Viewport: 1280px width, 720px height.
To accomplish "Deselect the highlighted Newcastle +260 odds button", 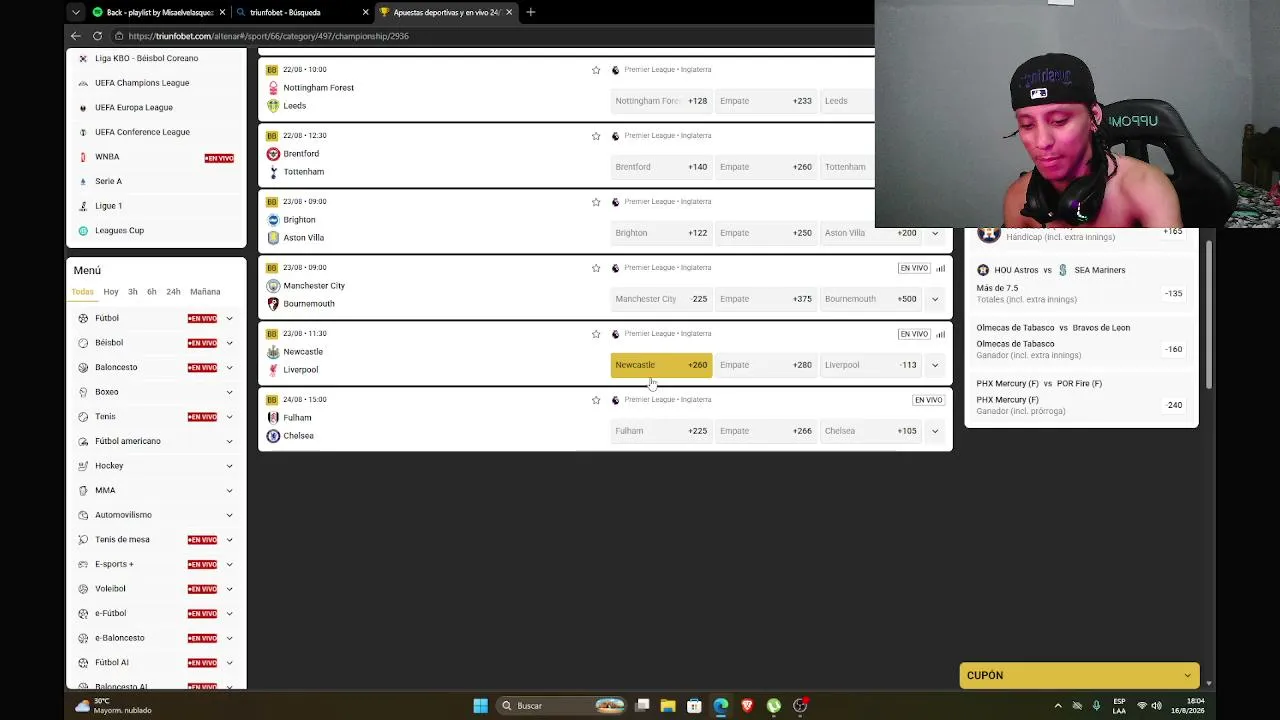I will point(661,365).
